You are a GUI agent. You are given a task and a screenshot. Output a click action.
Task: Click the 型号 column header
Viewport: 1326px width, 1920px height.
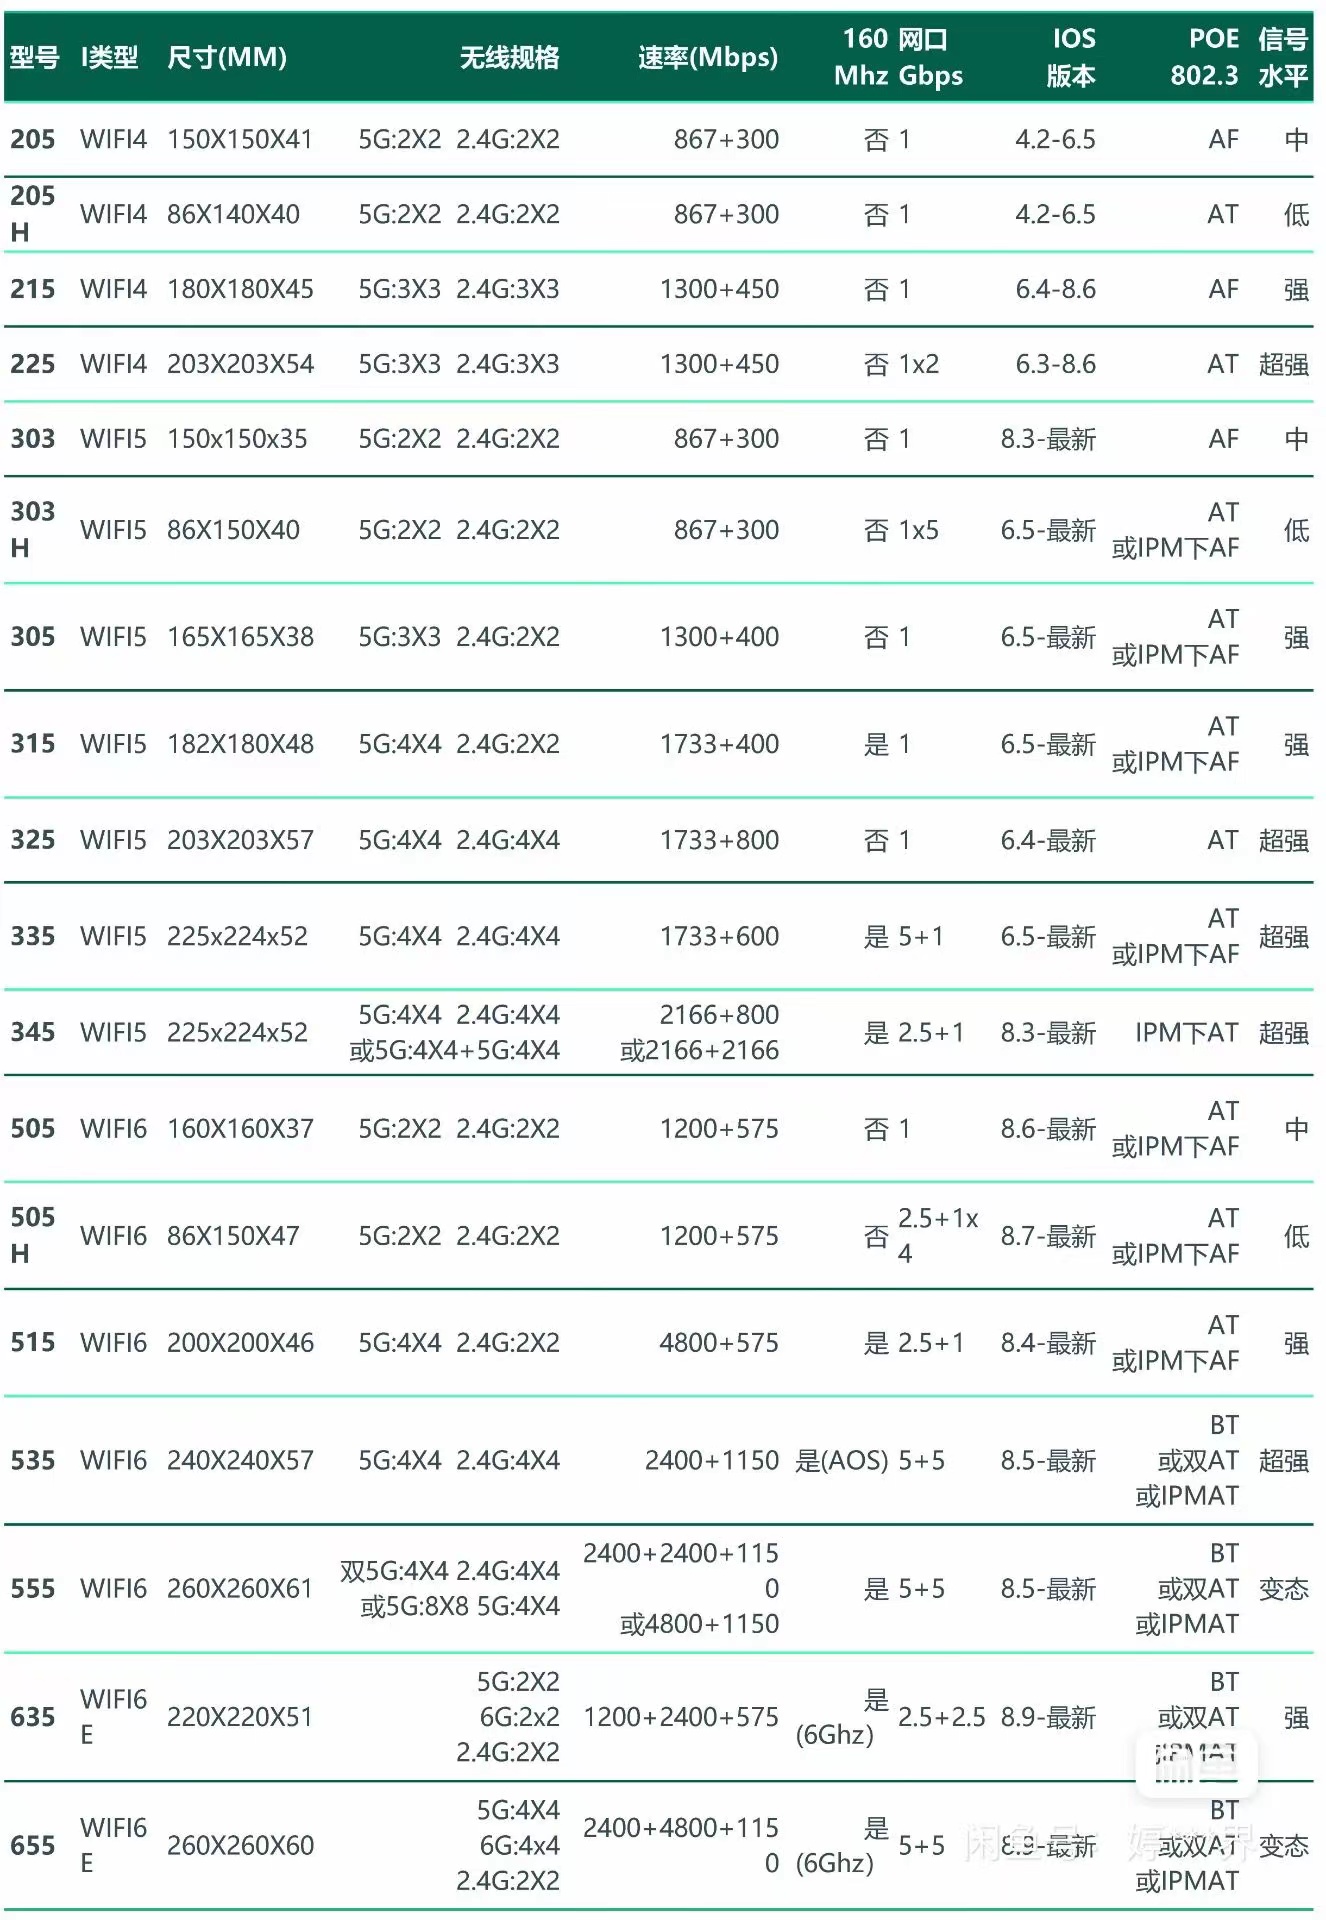pyautogui.click(x=34, y=57)
